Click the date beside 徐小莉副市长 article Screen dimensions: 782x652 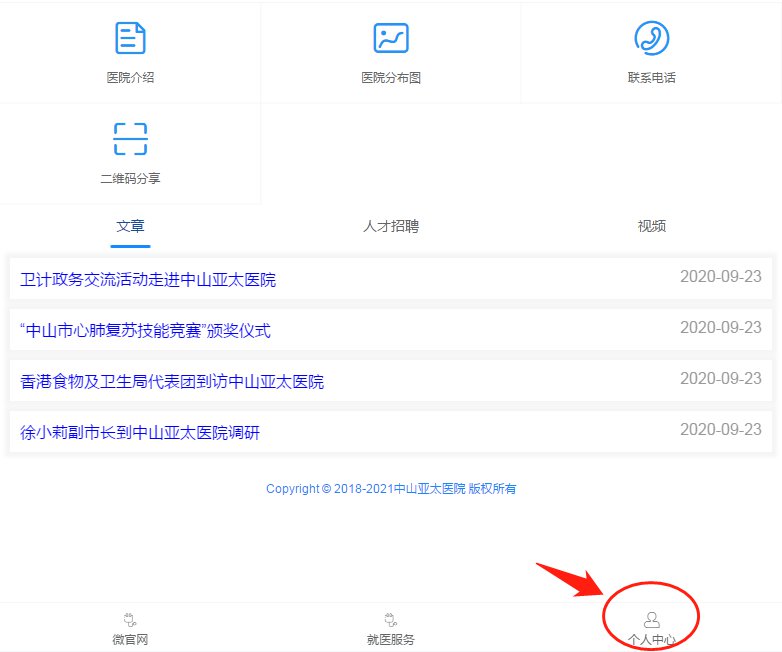coord(720,430)
